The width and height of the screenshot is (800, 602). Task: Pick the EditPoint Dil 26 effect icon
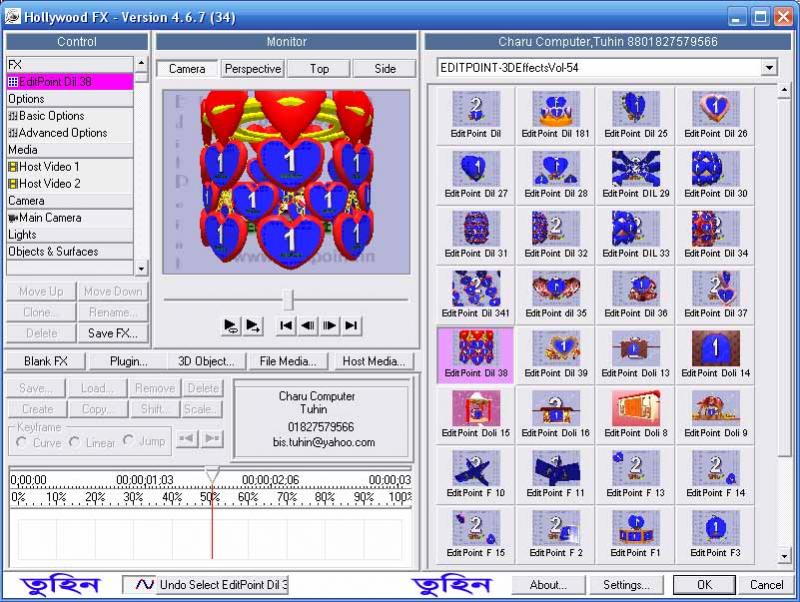coord(715,115)
